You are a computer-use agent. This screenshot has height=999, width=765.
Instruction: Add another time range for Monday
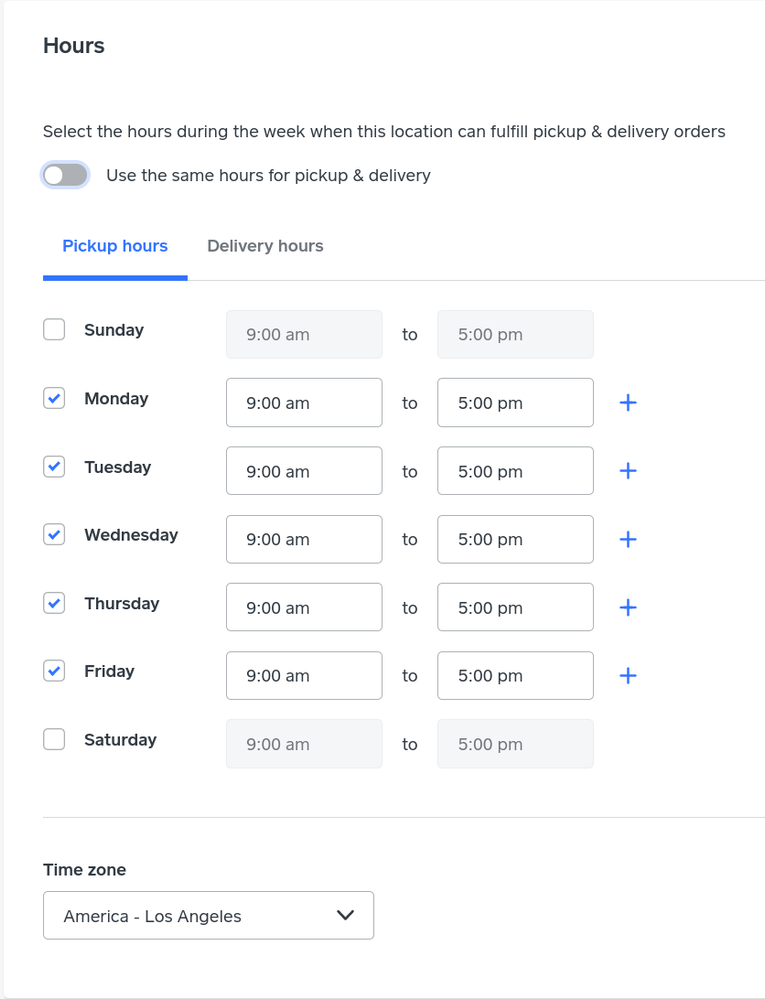click(x=628, y=403)
